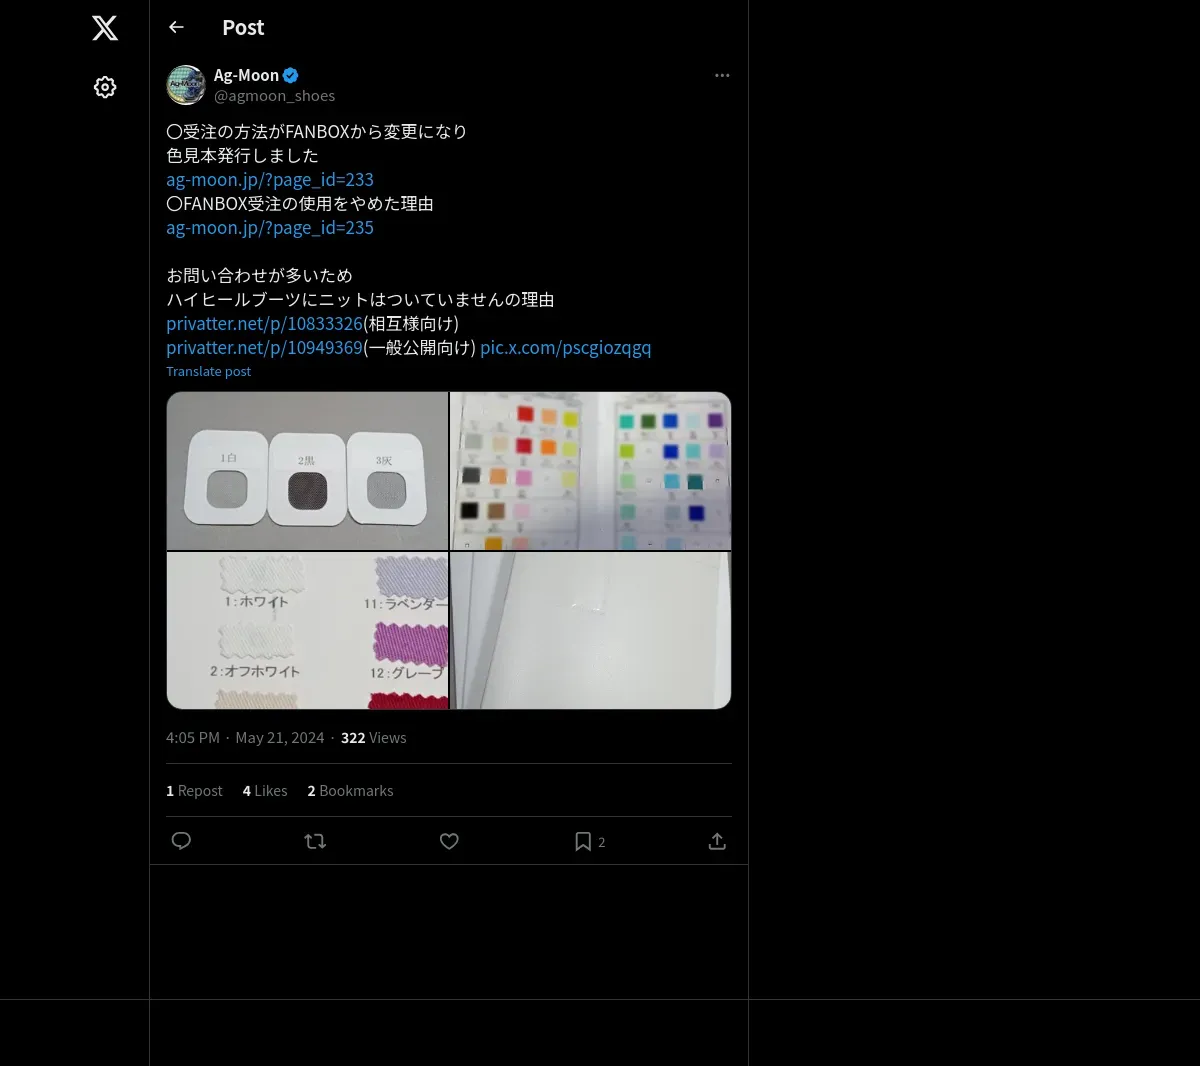Go back using the arrow icon
Screen dimensions: 1200x1066
[x=176, y=27]
